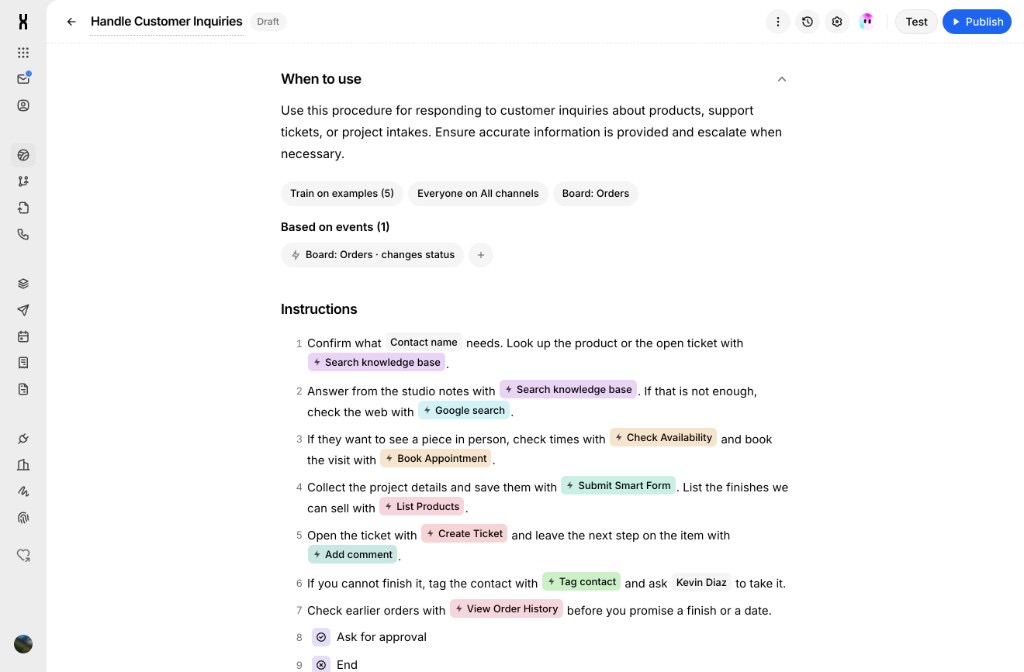Open version history clock icon

point(807,22)
